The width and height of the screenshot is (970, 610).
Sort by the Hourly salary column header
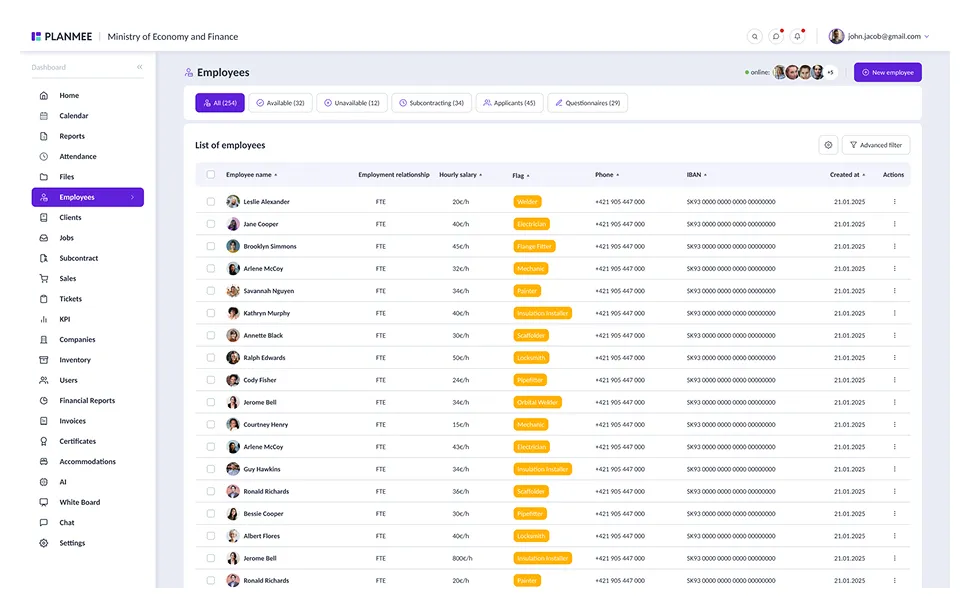point(460,175)
